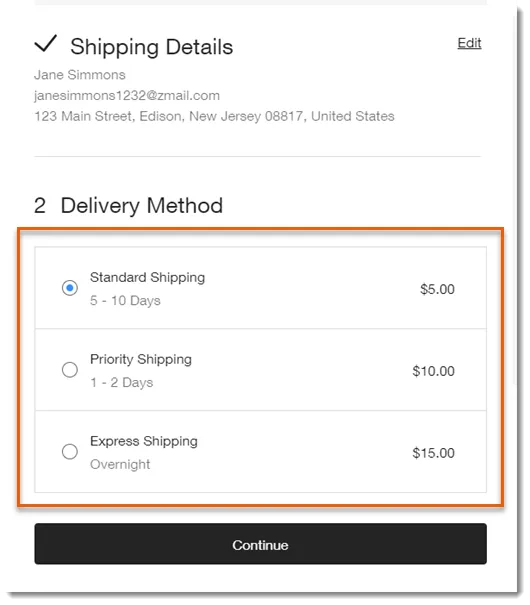Click the 1 - 2 Days delivery estimate

122,382
